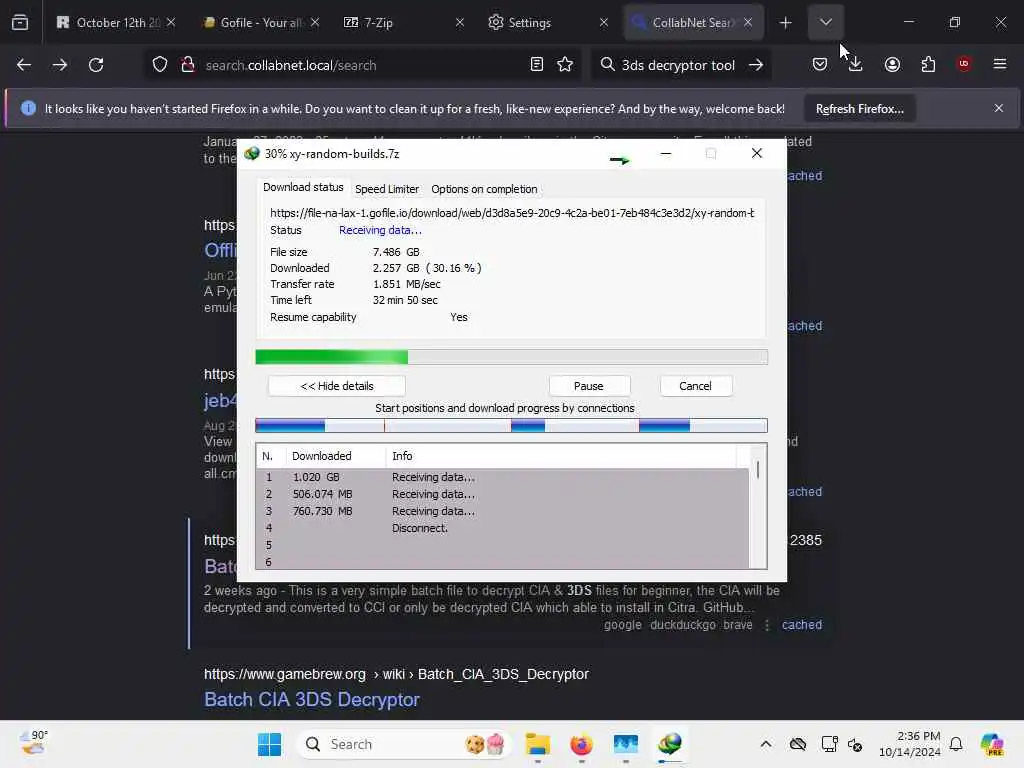Click the Downloaded column header
Screen dimensions: 1024x768
click(x=336, y=456)
